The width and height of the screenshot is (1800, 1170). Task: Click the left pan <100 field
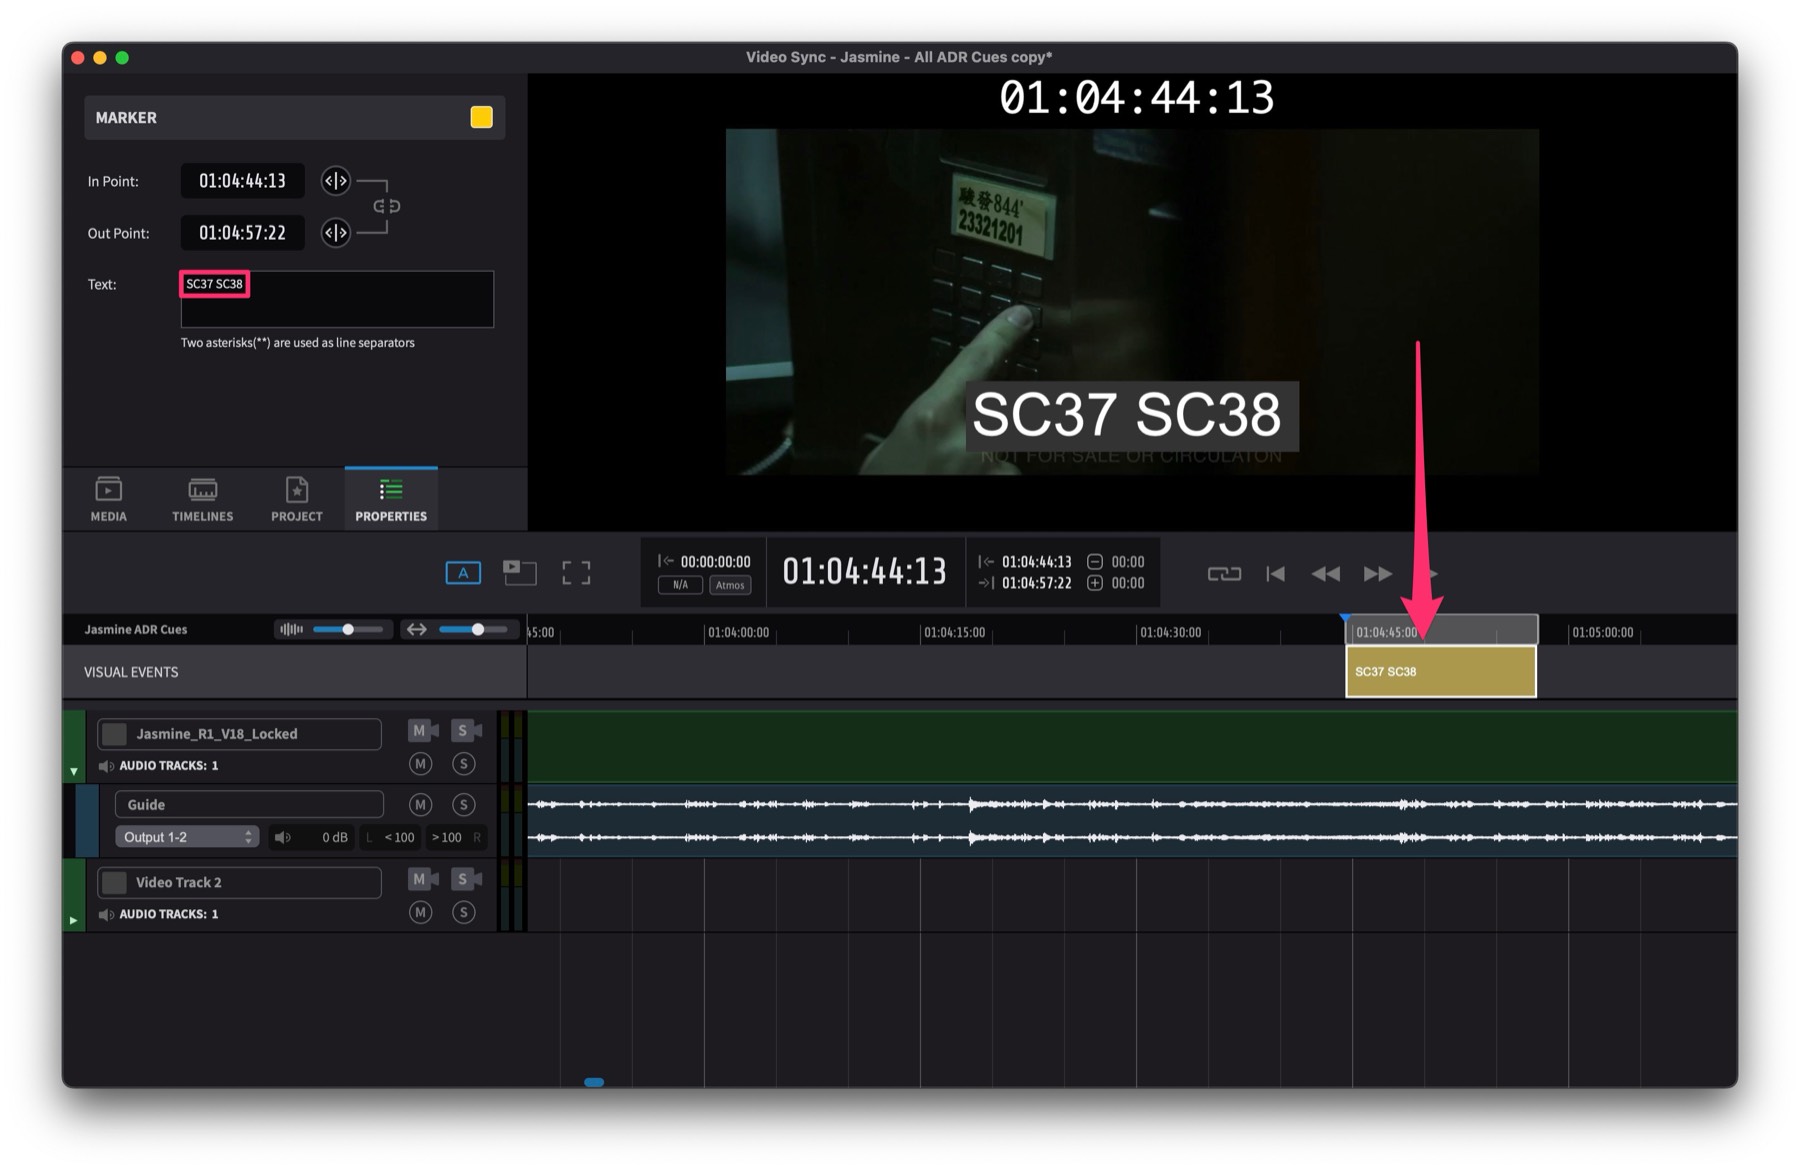[399, 837]
